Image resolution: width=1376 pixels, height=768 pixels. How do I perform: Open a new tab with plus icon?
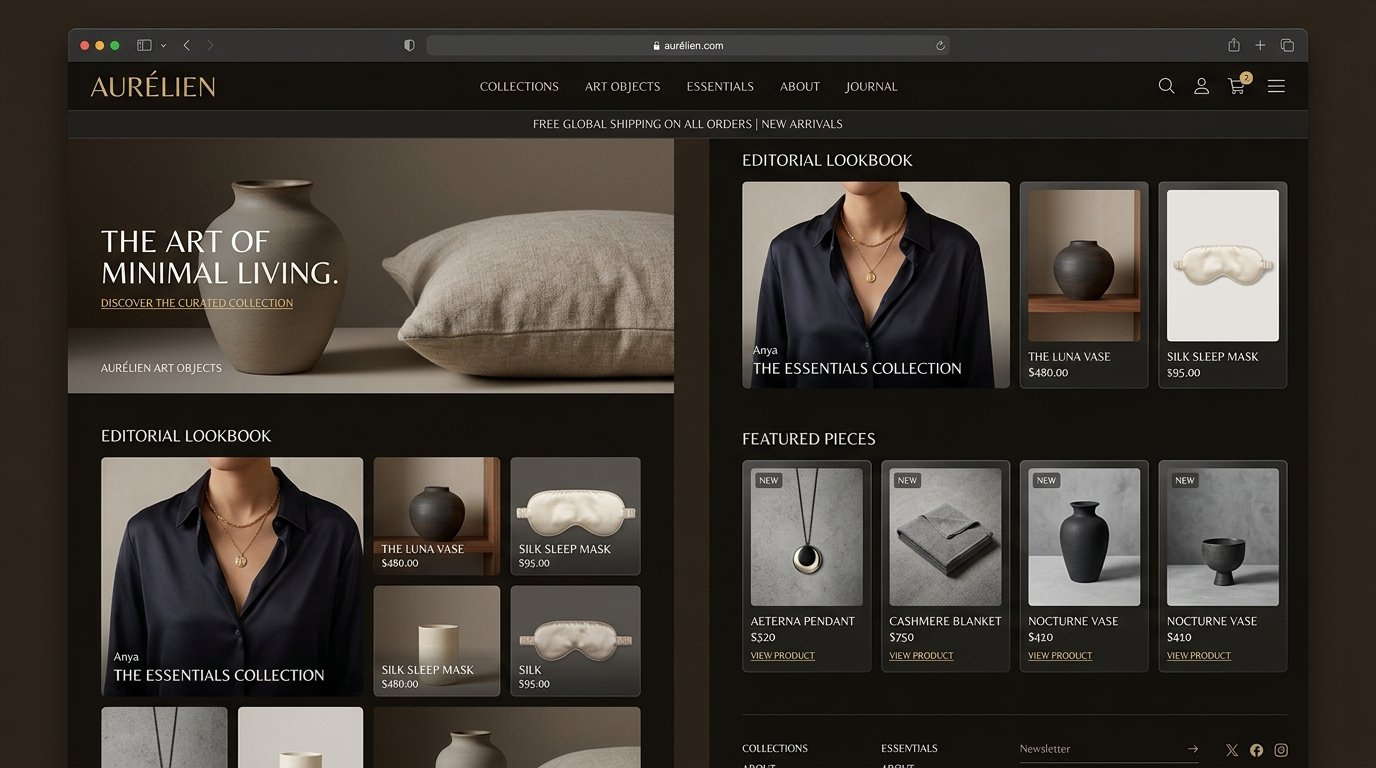(1260, 45)
